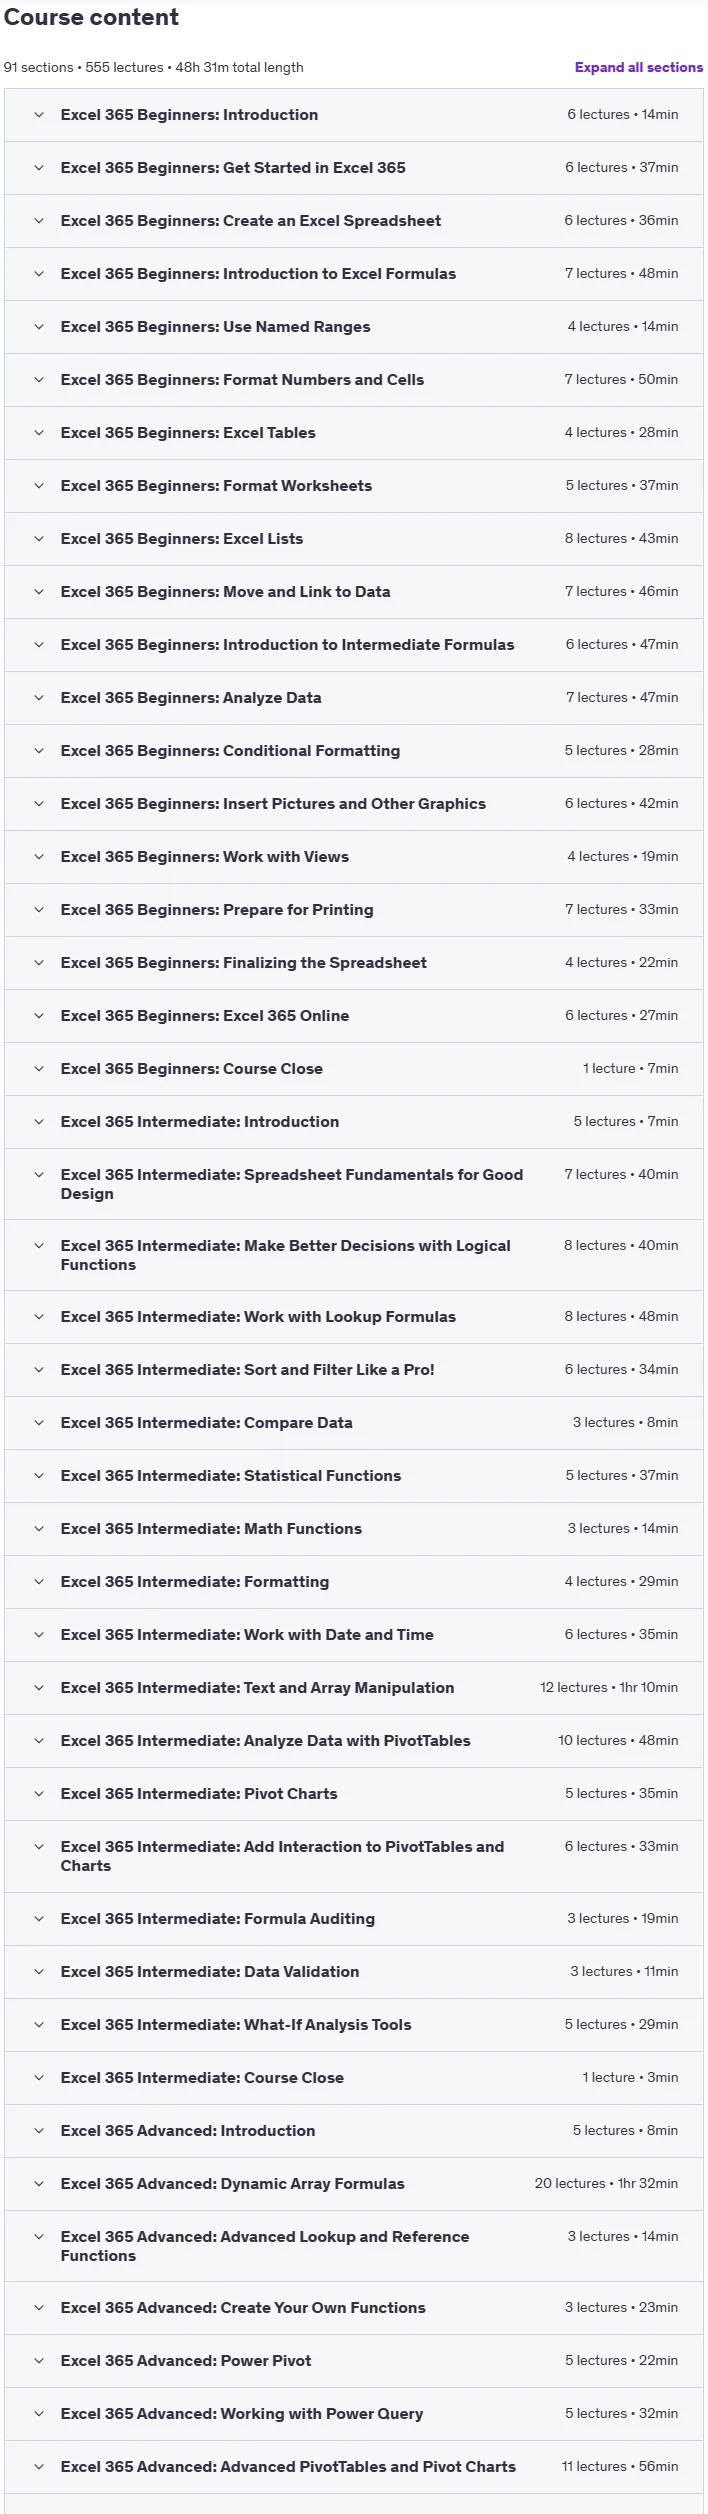Image resolution: width=708 pixels, height=2514 pixels.
Task: Open the Create an Excel Spreadsheet section
Action: click(x=354, y=221)
